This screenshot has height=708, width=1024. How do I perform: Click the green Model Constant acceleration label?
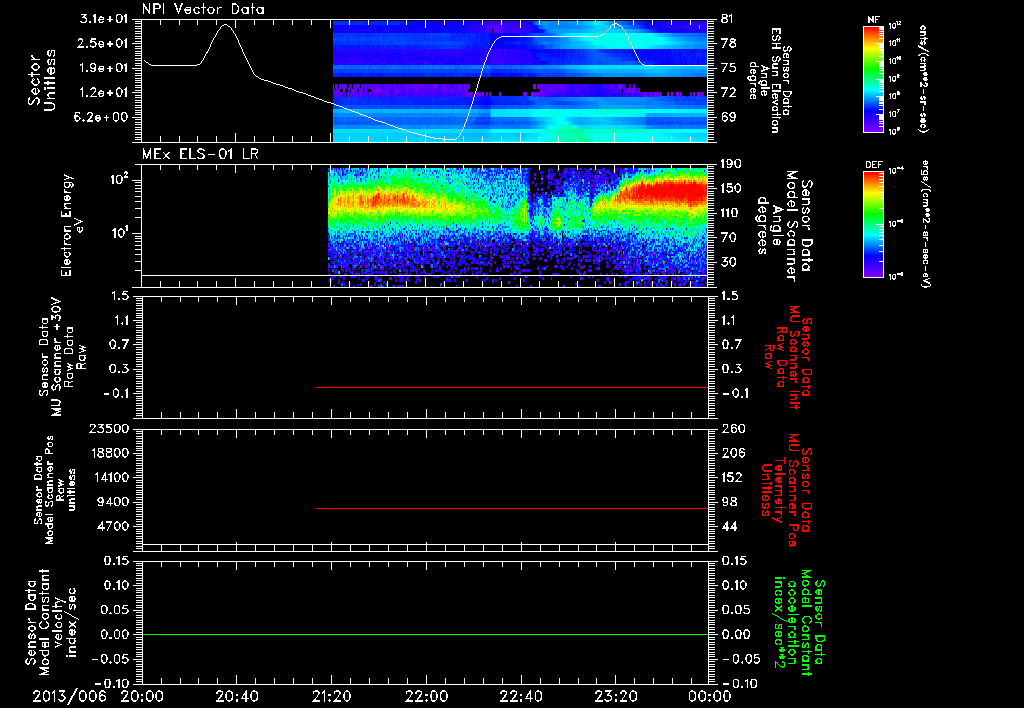799,622
